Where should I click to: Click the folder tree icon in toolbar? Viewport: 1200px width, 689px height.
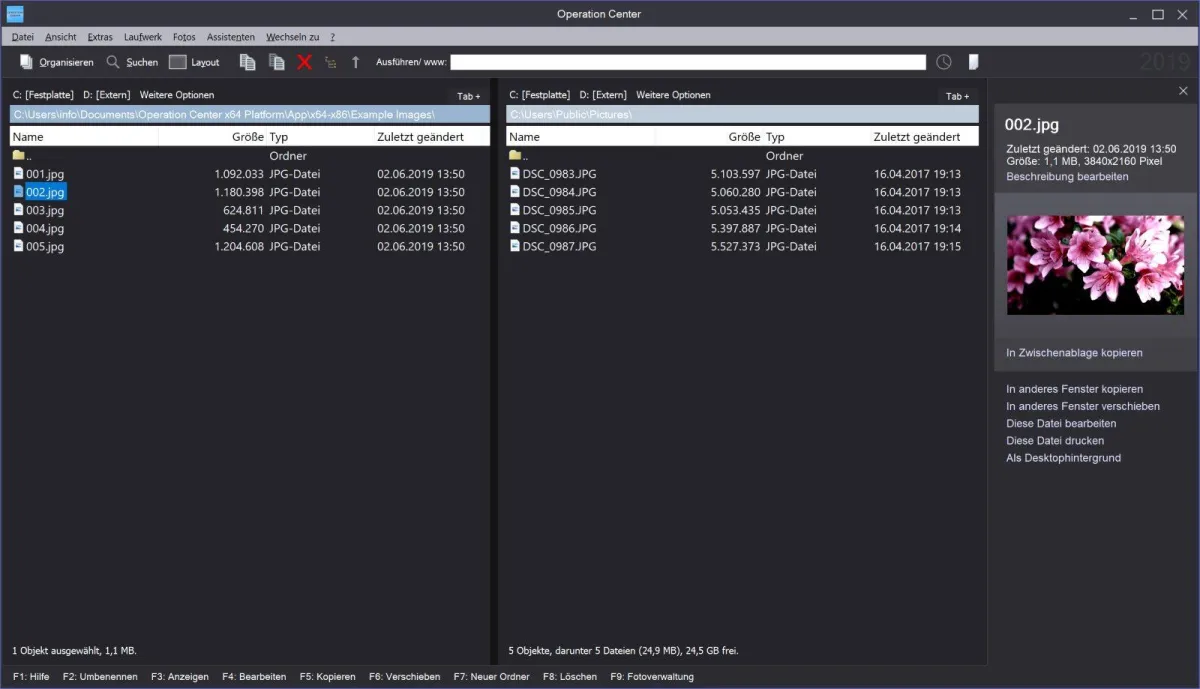click(x=331, y=62)
